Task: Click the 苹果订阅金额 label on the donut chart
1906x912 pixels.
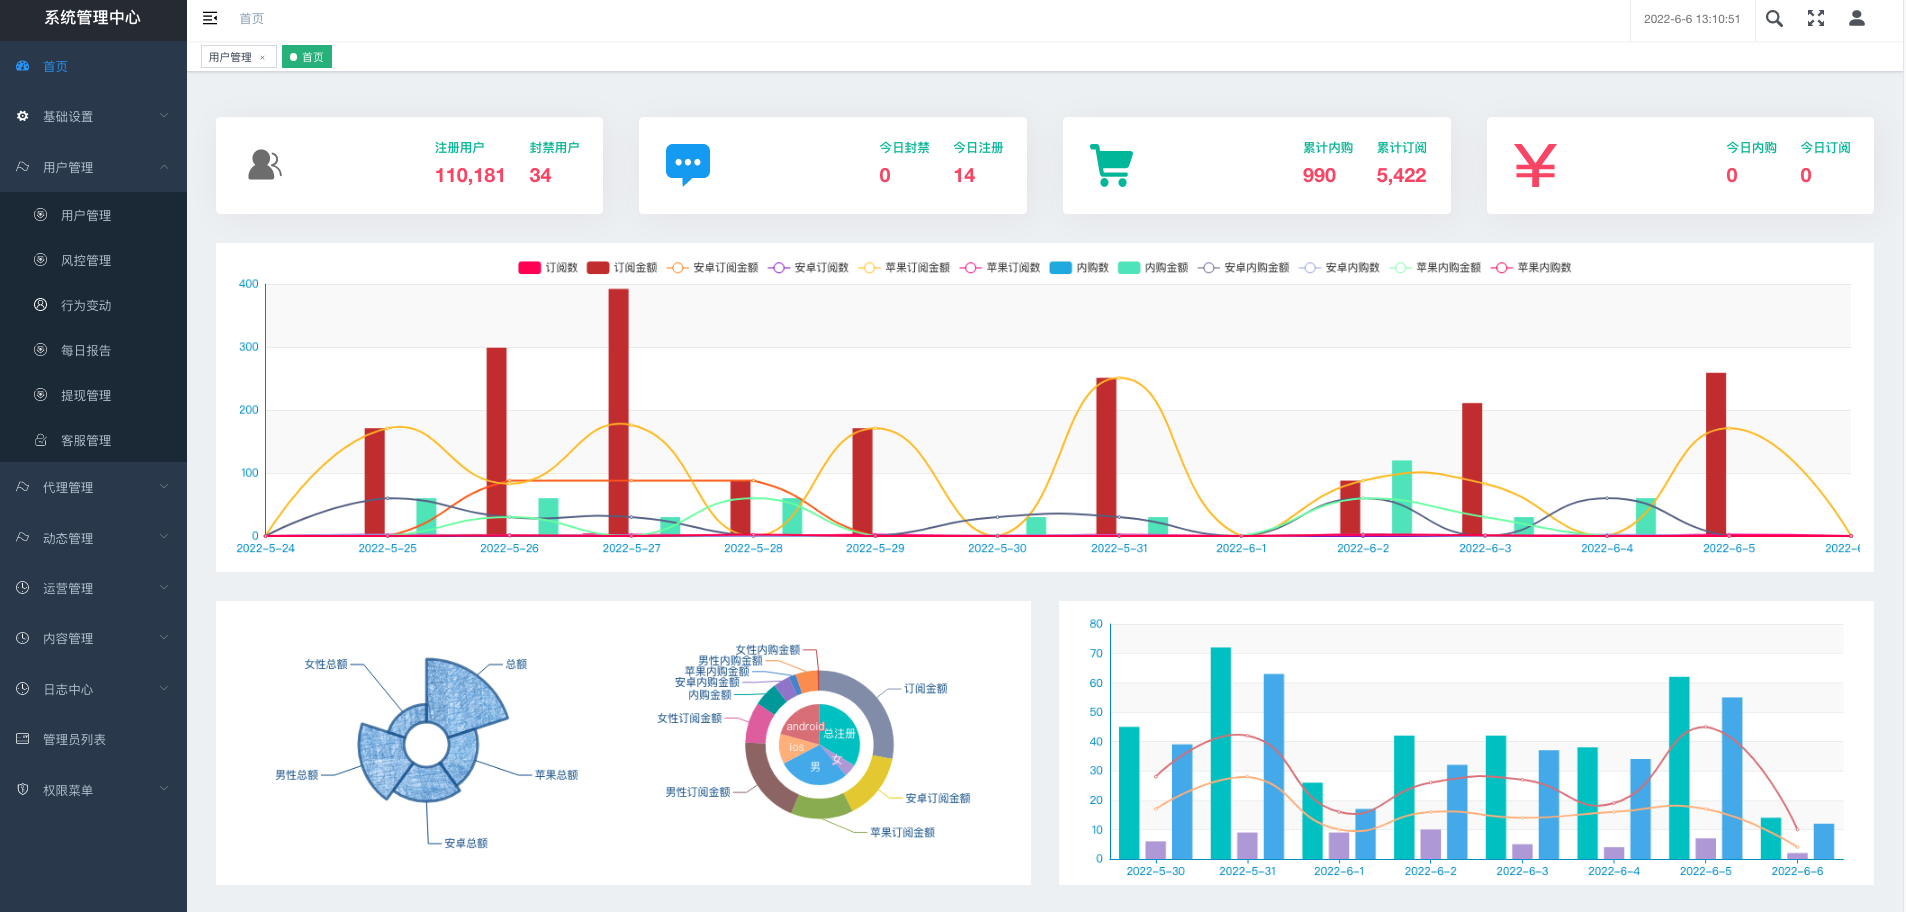Action: [902, 832]
